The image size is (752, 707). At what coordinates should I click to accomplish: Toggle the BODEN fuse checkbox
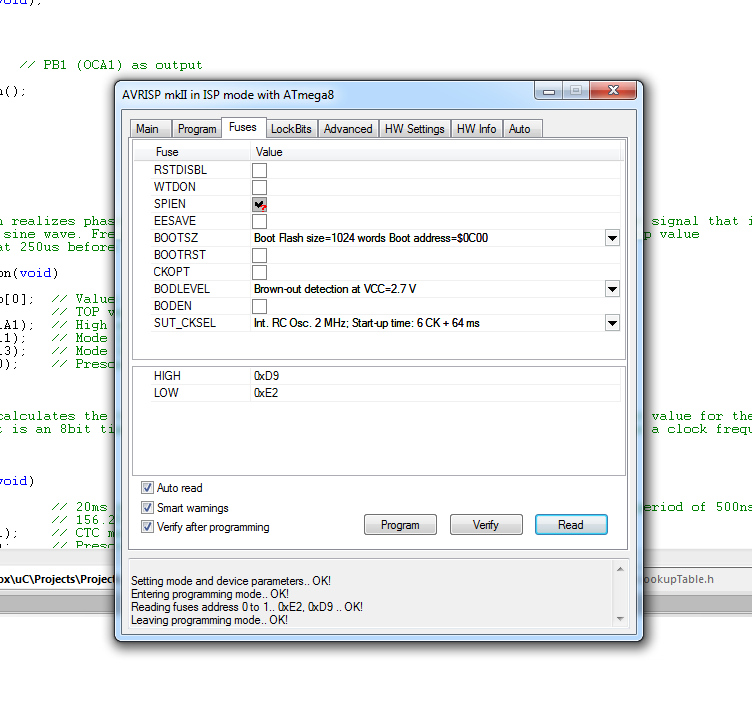pos(259,306)
